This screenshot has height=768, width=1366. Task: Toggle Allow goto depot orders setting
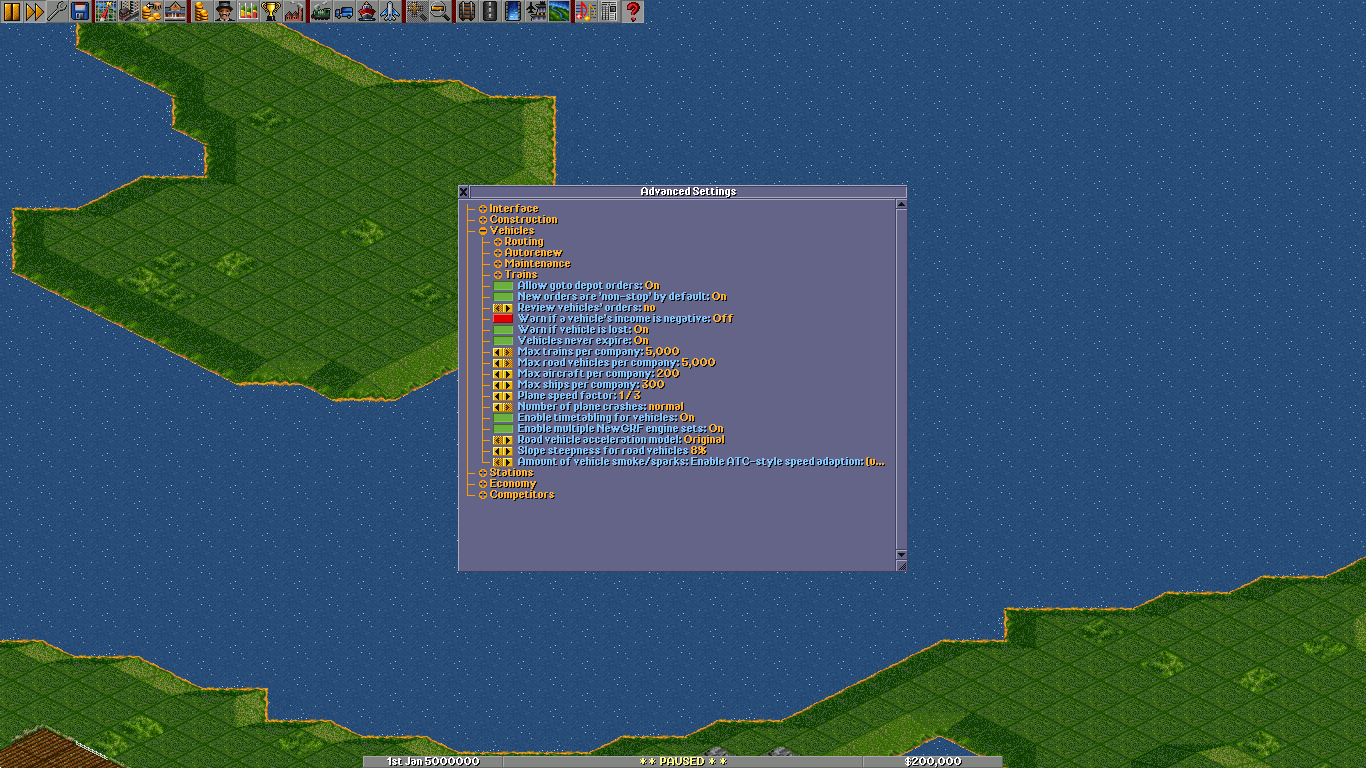click(503, 286)
